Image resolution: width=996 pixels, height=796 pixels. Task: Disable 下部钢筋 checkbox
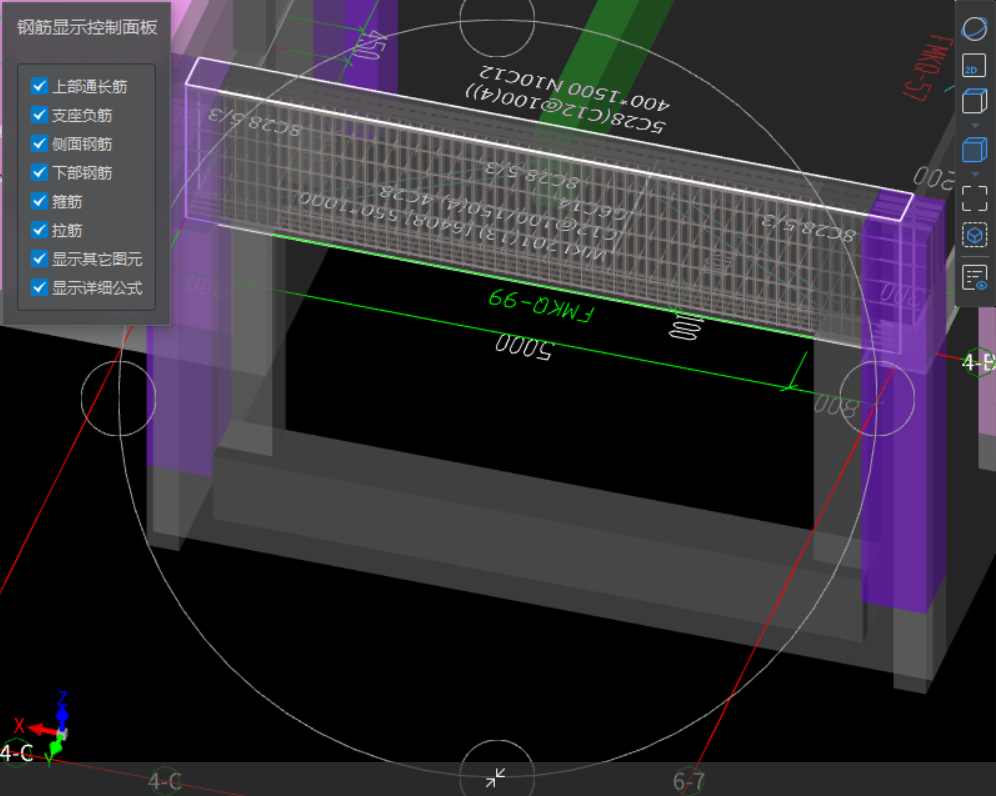pos(39,172)
